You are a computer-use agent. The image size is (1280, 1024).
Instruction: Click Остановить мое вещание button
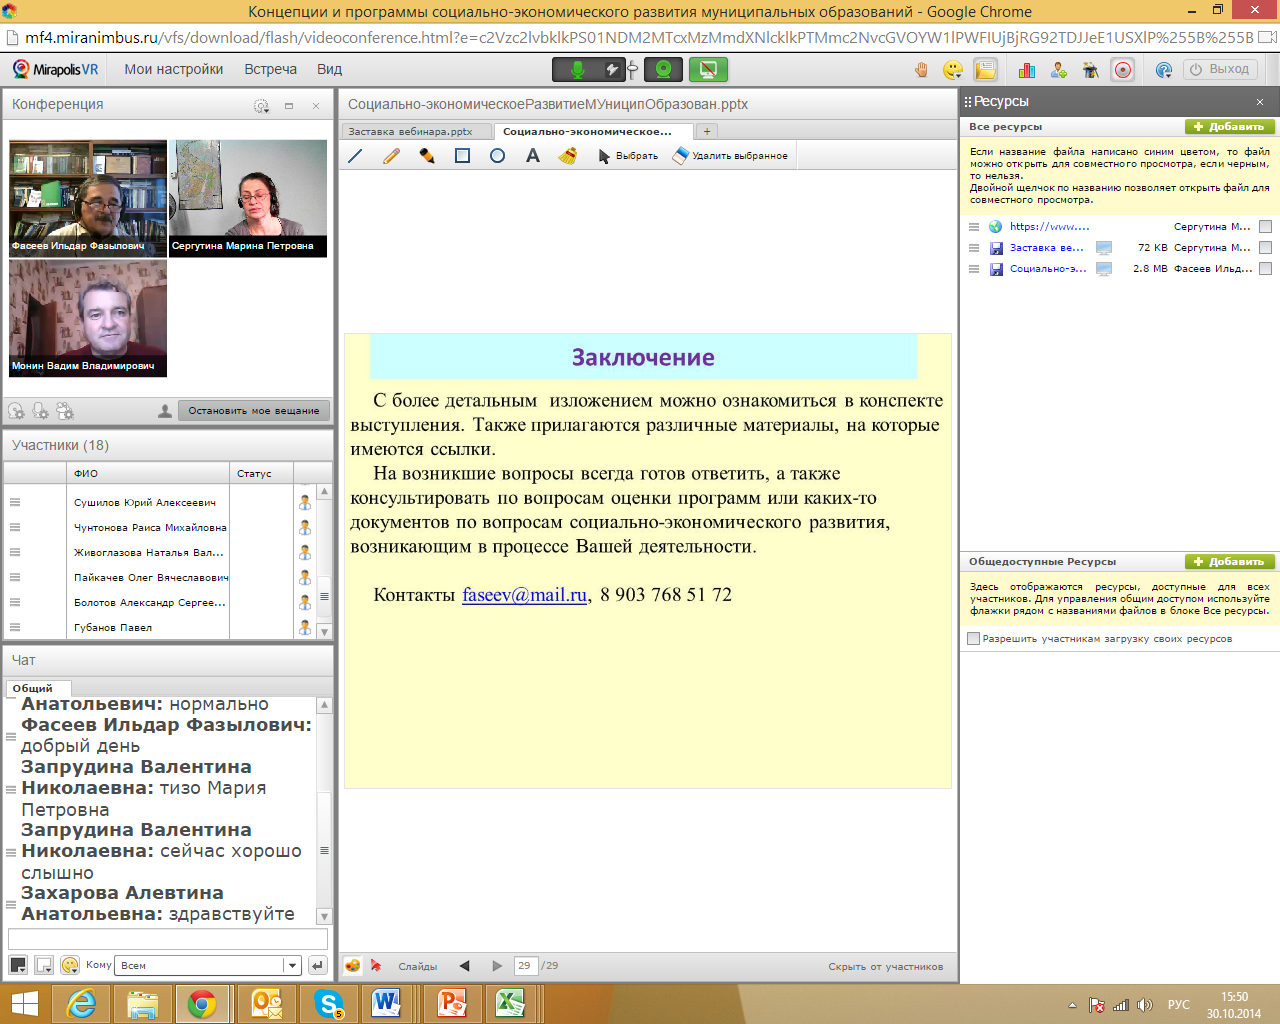(x=254, y=410)
